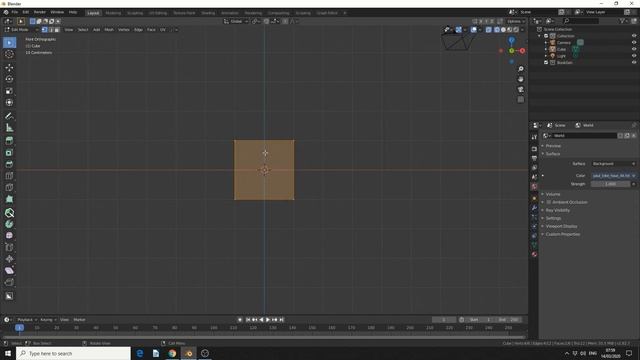This screenshot has height=360, width=640.
Task: Activate the Transform tool
Action: 9,102
